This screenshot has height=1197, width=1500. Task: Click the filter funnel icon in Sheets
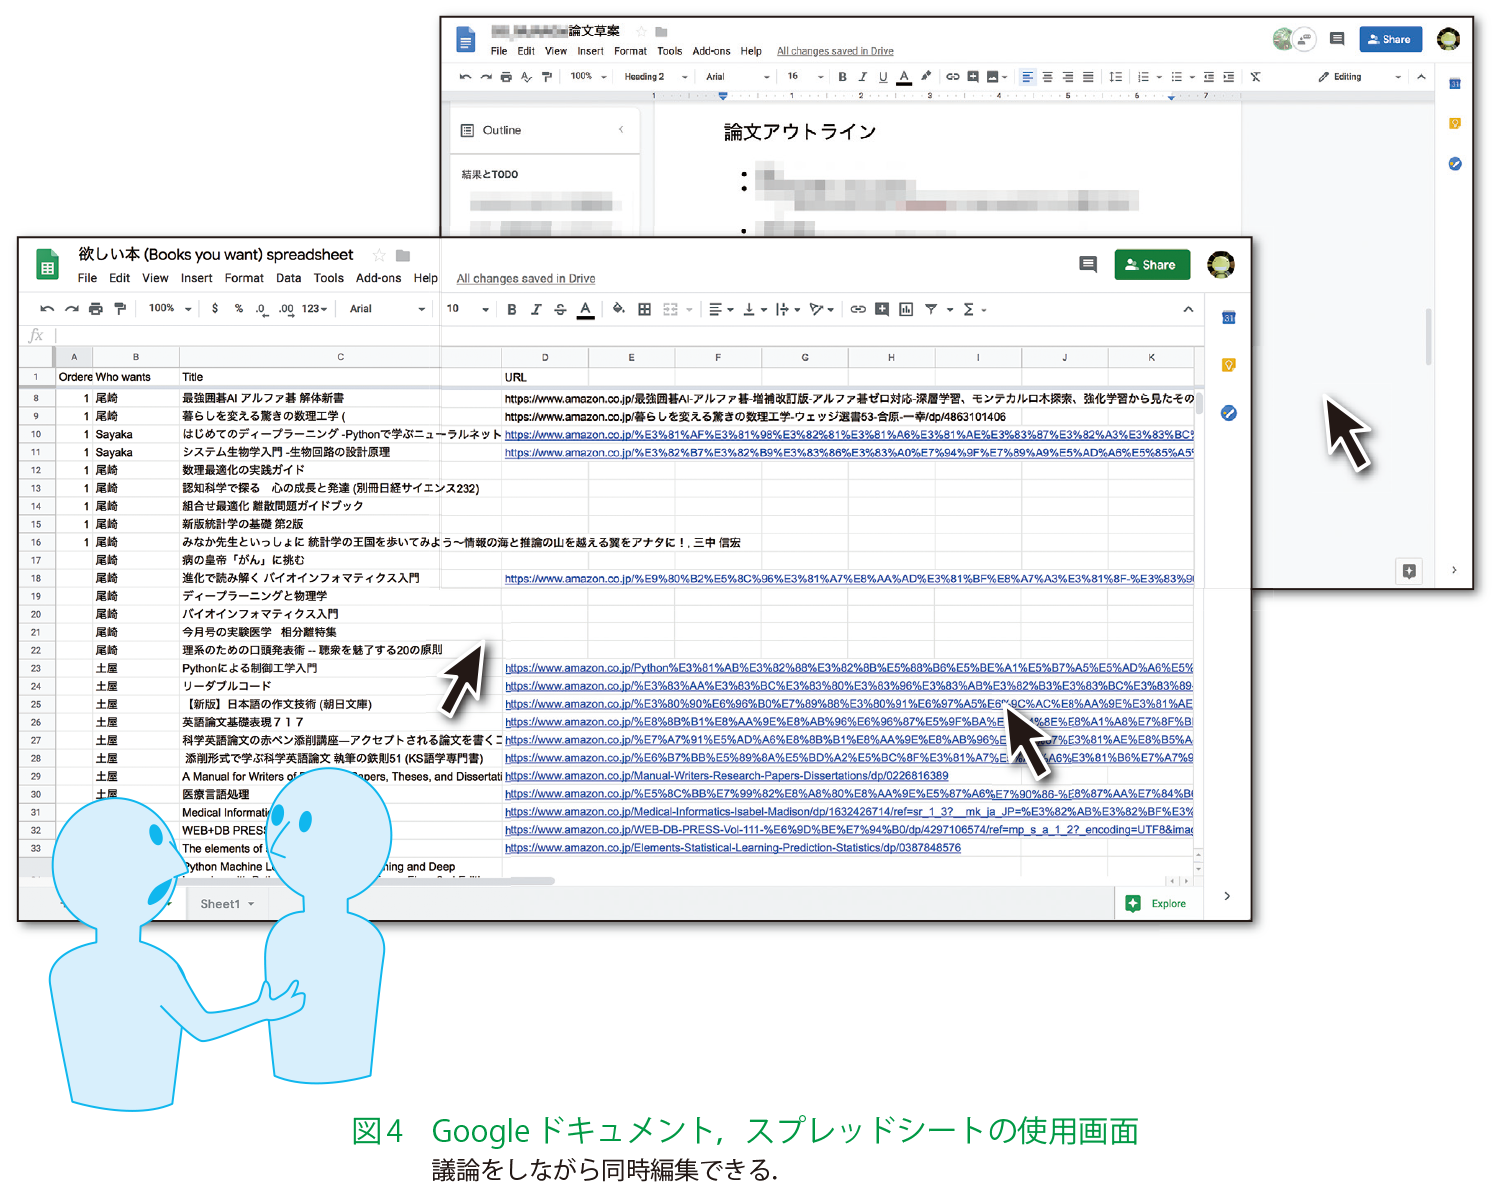[x=931, y=309]
